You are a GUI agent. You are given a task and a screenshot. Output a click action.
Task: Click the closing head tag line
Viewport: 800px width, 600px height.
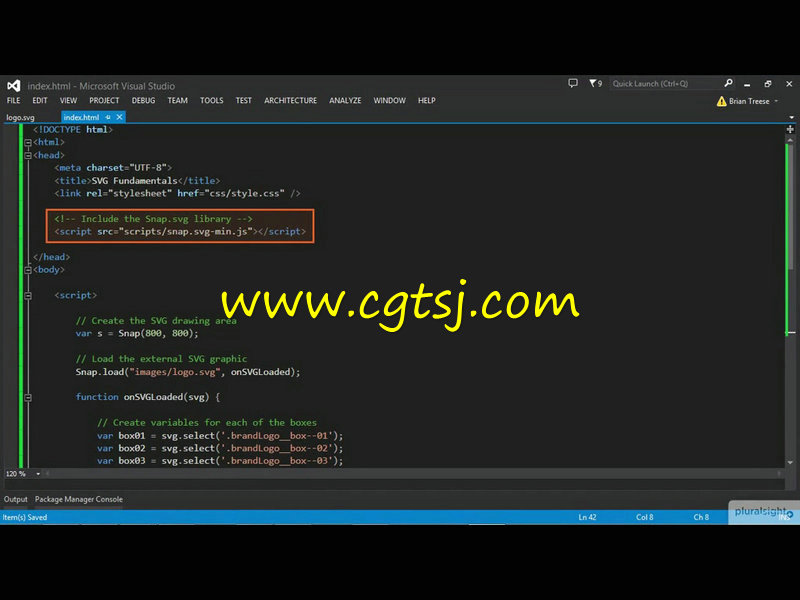(x=52, y=257)
